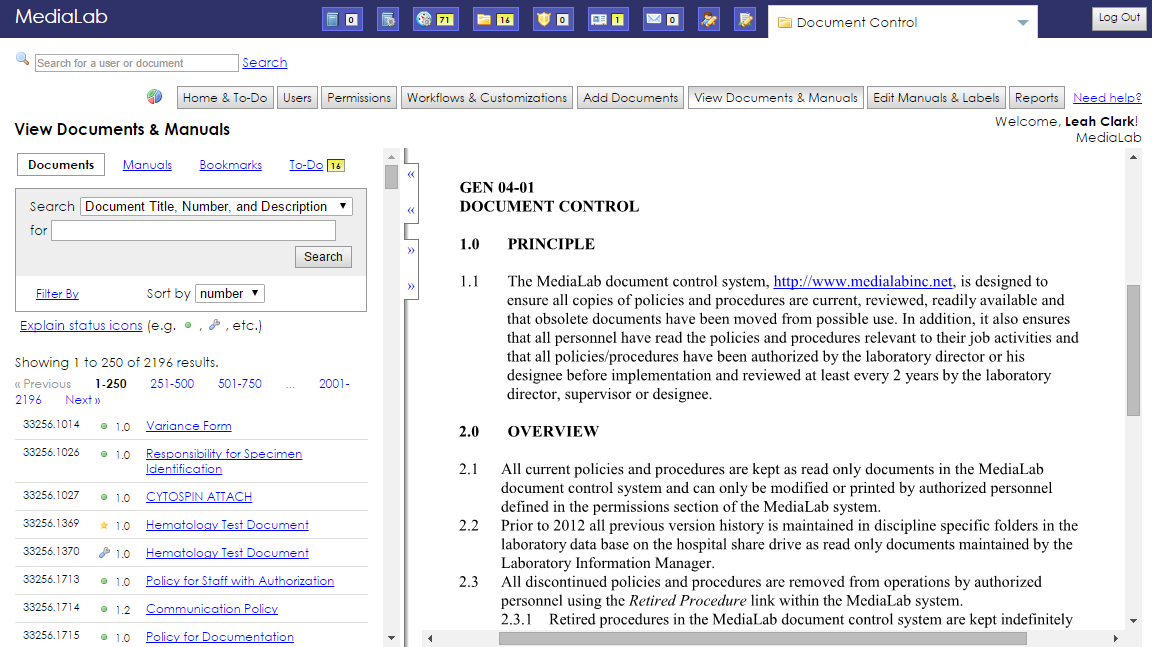Open the Communication Policy document
The image size is (1152, 647).
click(x=212, y=609)
